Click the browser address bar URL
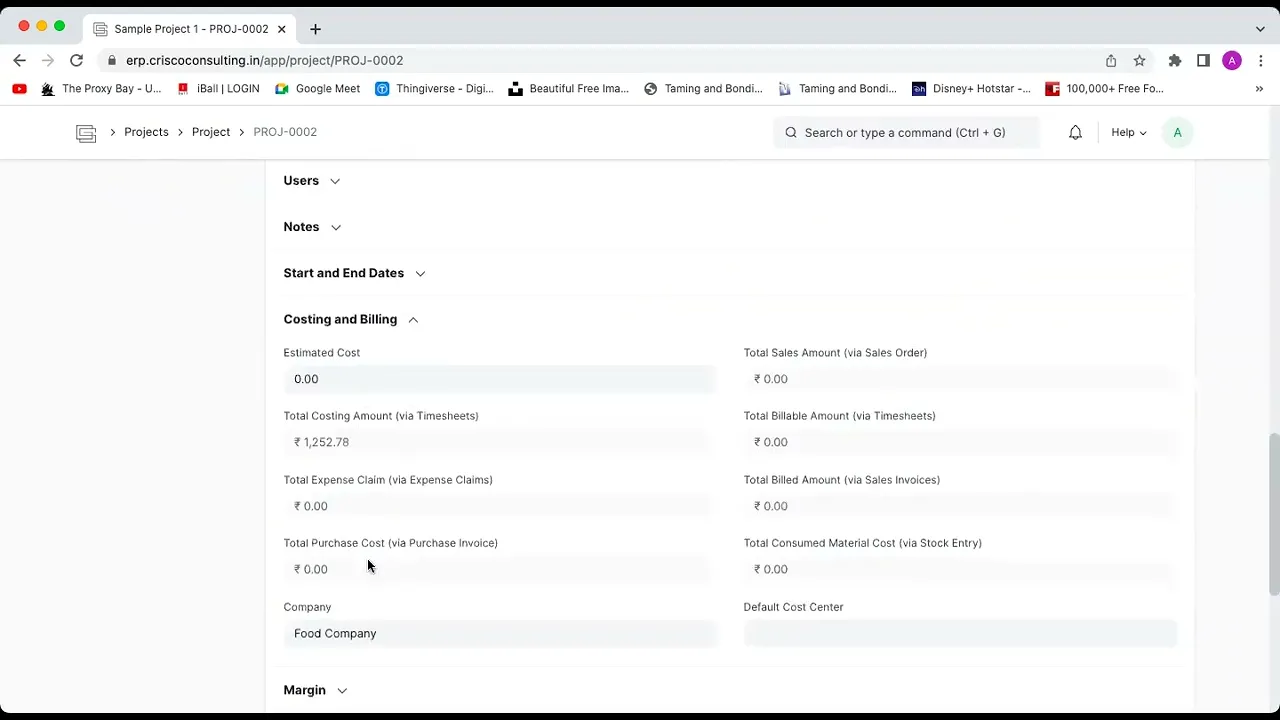This screenshot has height=720, width=1280. (x=264, y=60)
